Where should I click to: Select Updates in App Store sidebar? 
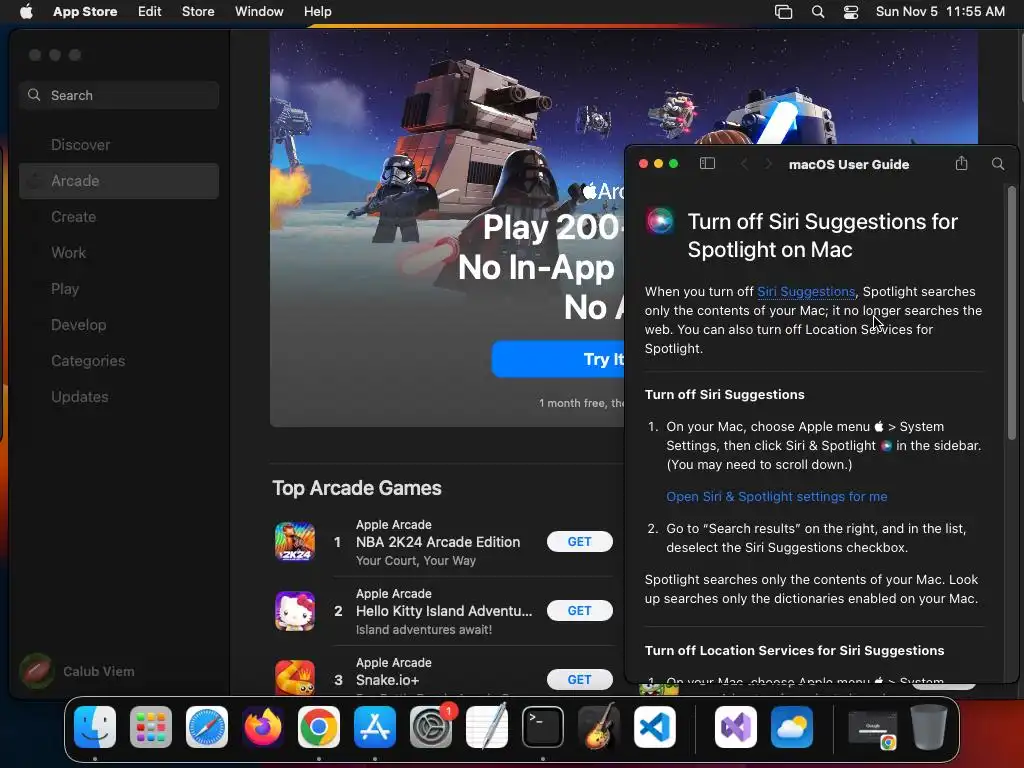(x=119, y=396)
